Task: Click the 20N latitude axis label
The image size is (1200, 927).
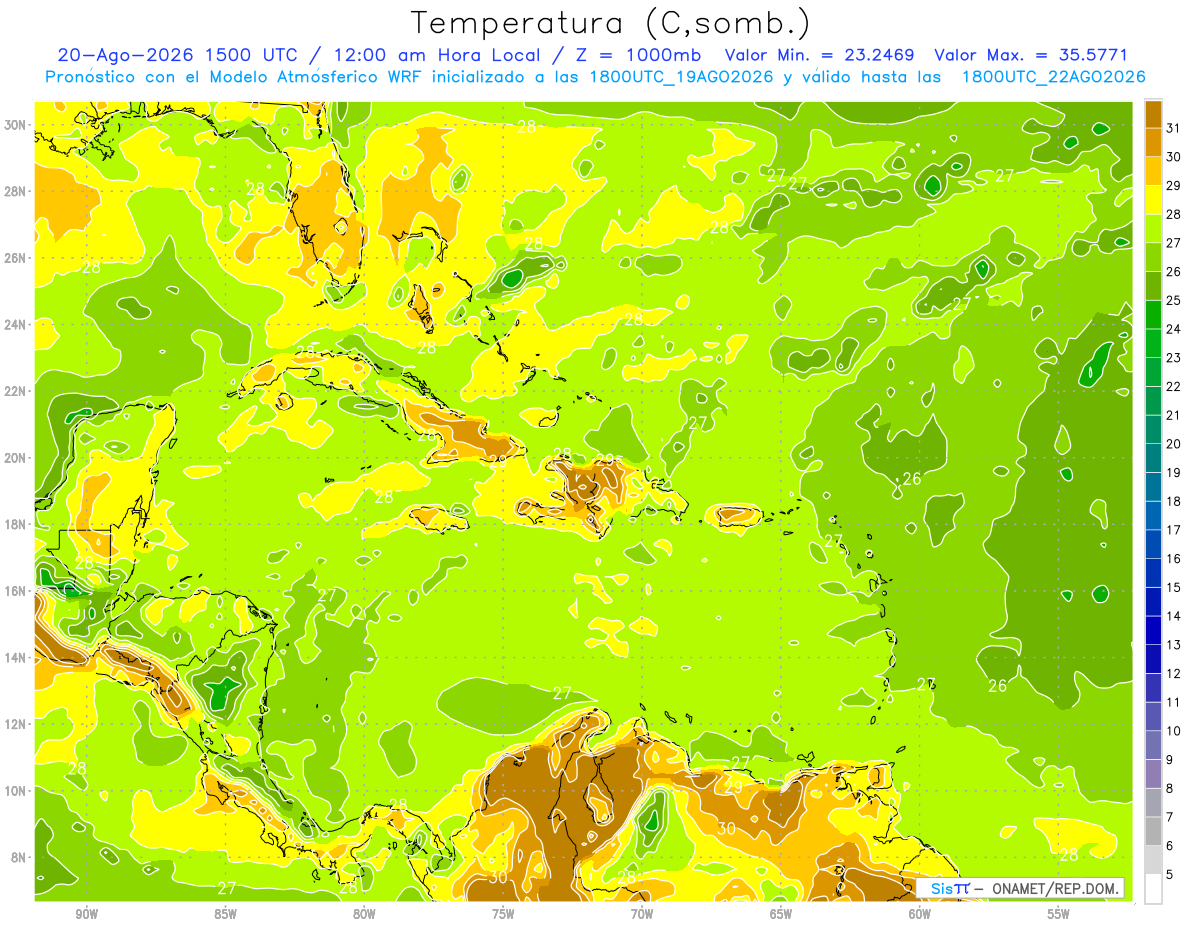Action: tap(16, 458)
